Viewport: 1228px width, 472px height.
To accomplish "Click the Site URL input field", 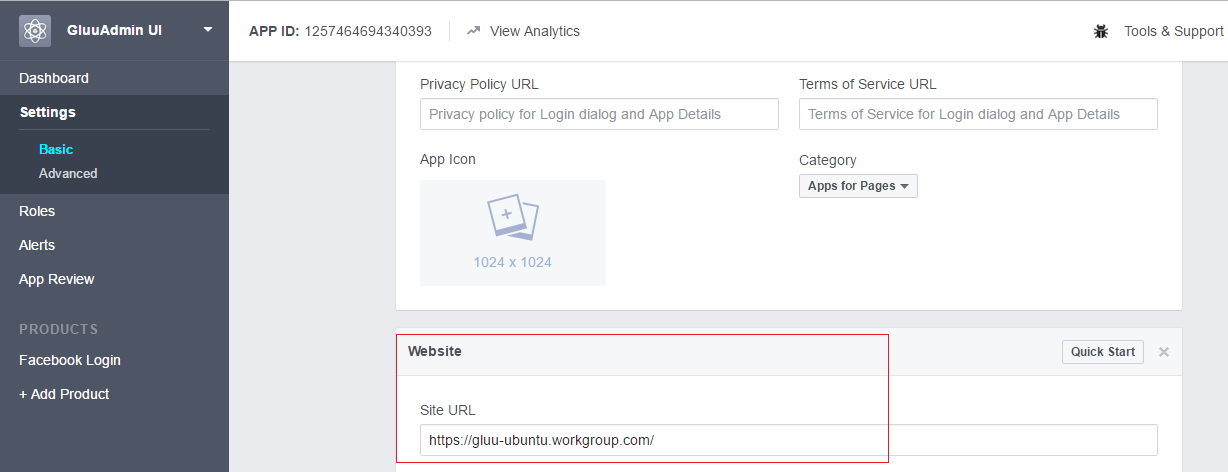I will tap(788, 440).
